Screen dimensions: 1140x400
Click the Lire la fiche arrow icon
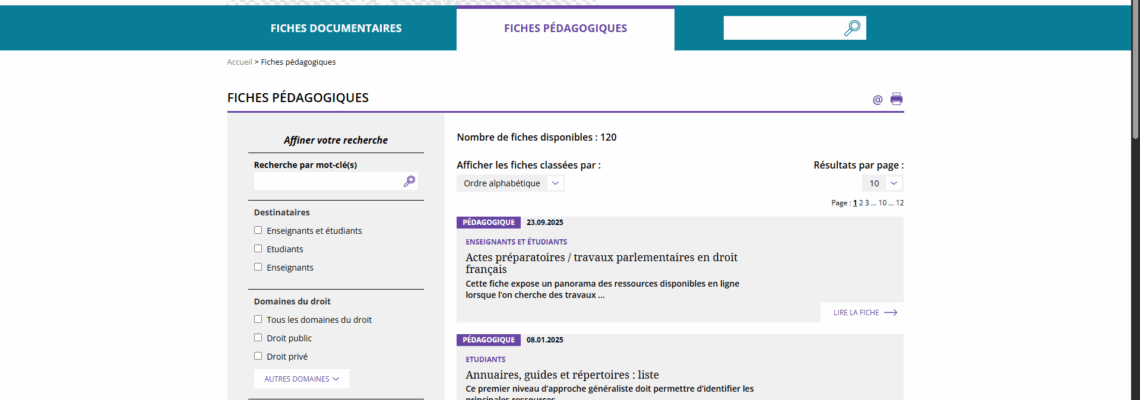(x=890, y=313)
